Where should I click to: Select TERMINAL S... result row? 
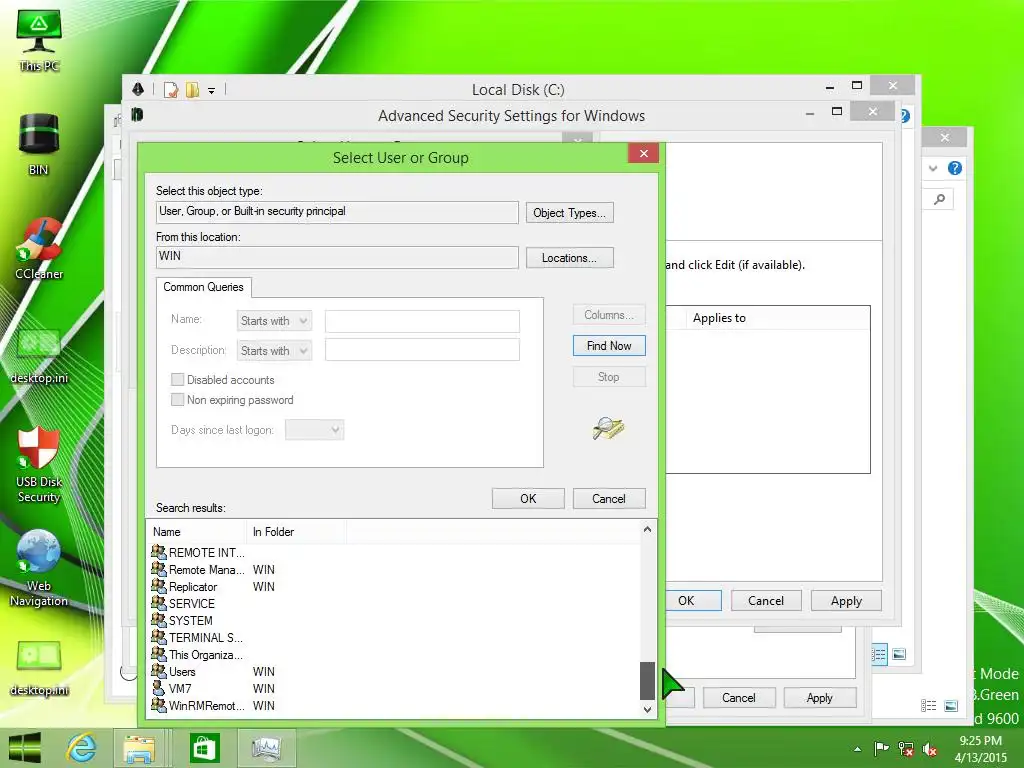tap(197, 637)
